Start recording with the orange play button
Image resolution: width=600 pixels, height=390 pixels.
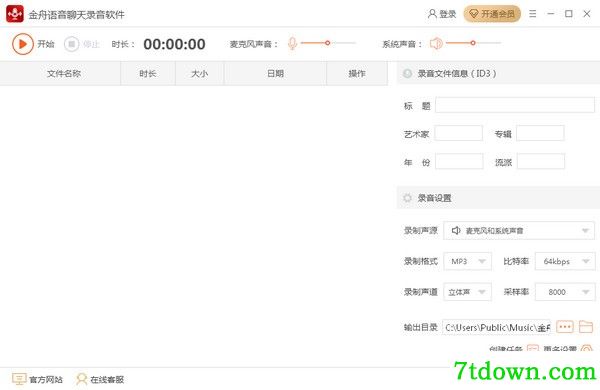click(23, 44)
